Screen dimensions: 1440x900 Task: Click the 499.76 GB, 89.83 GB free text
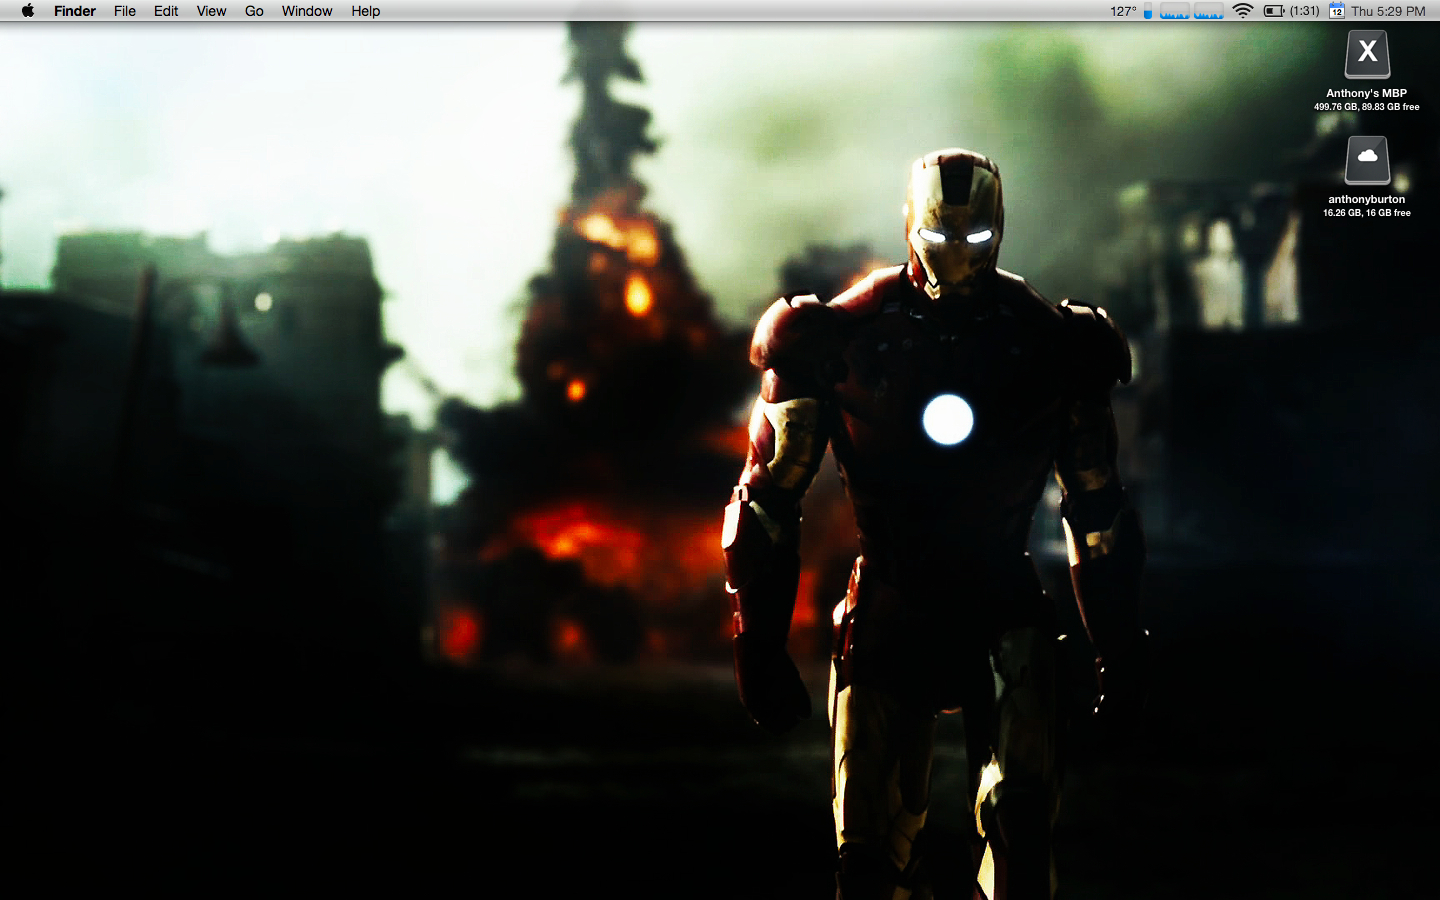pos(1366,107)
